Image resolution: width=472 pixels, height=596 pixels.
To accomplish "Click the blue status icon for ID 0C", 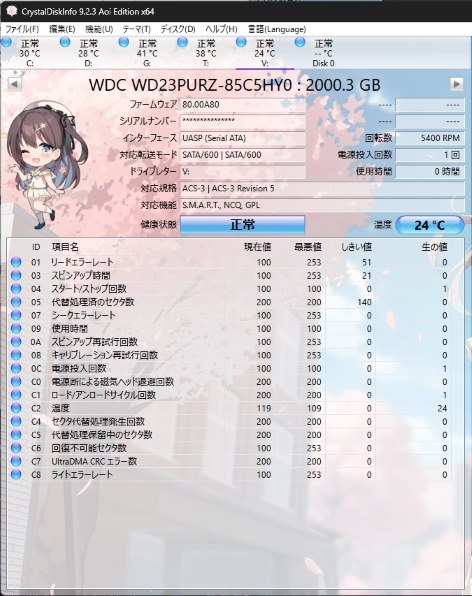I will click(16, 368).
